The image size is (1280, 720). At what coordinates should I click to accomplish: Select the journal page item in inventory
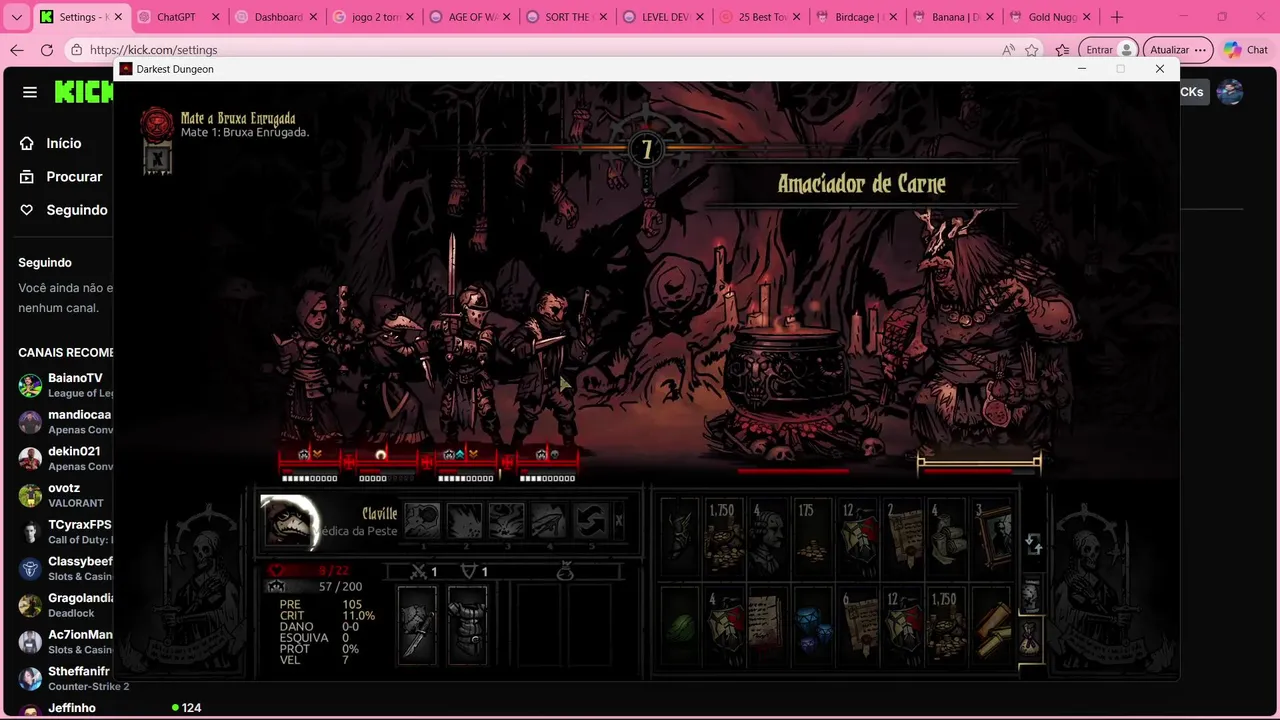(x=767, y=628)
